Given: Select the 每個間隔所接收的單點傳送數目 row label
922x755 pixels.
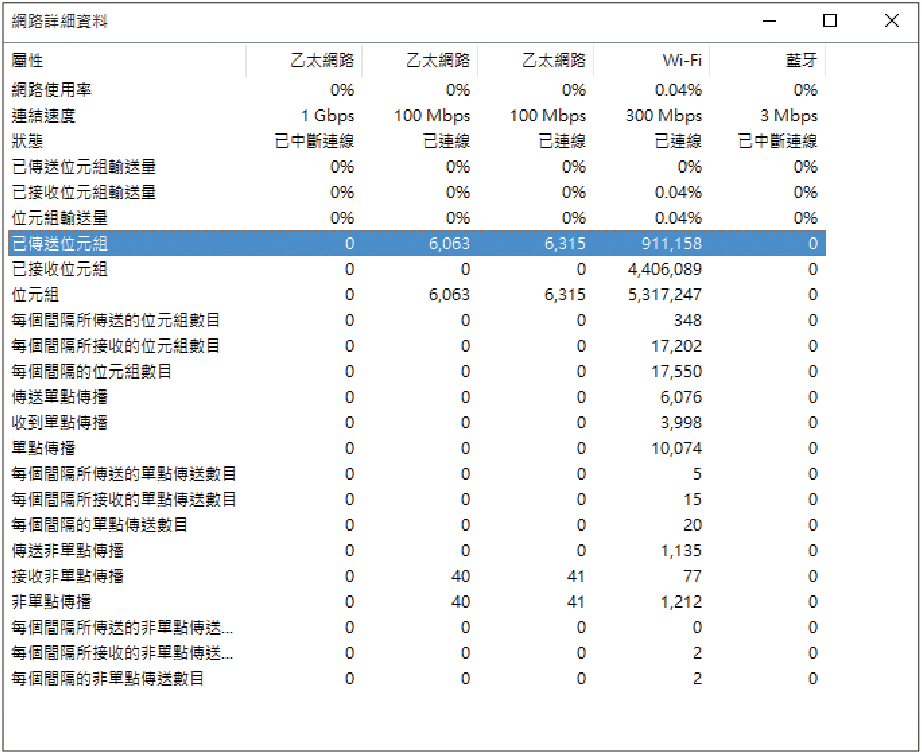Looking at the screenshot, I should (x=123, y=499).
